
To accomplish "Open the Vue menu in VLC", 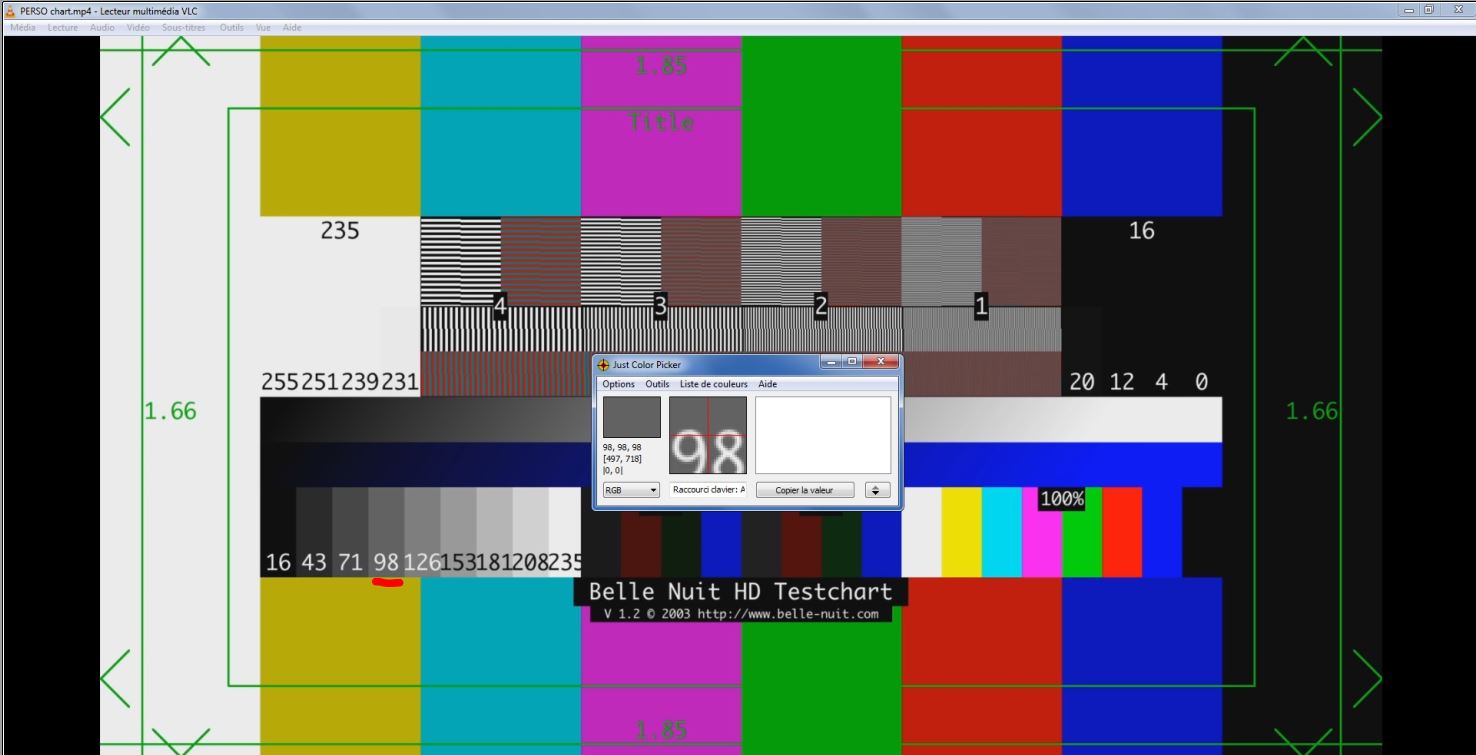I will [x=264, y=28].
